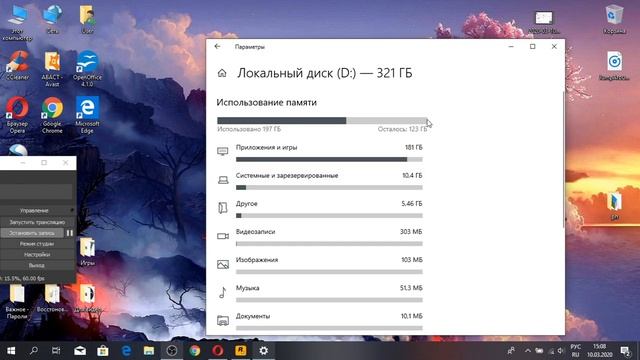The image size is (640, 360).
Task: Click Выход in the OBS window
Action: point(37,265)
